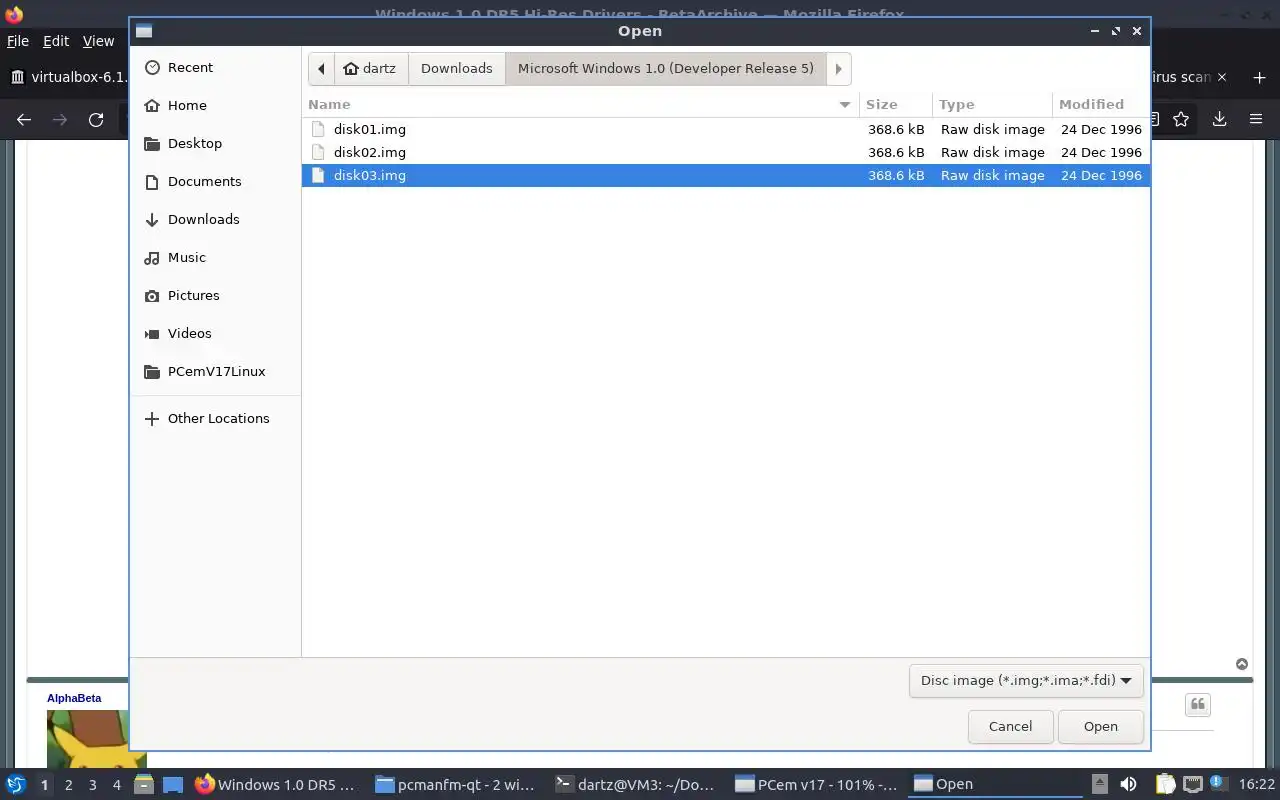Click the clipboard icon in system tray

[1165, 784]
